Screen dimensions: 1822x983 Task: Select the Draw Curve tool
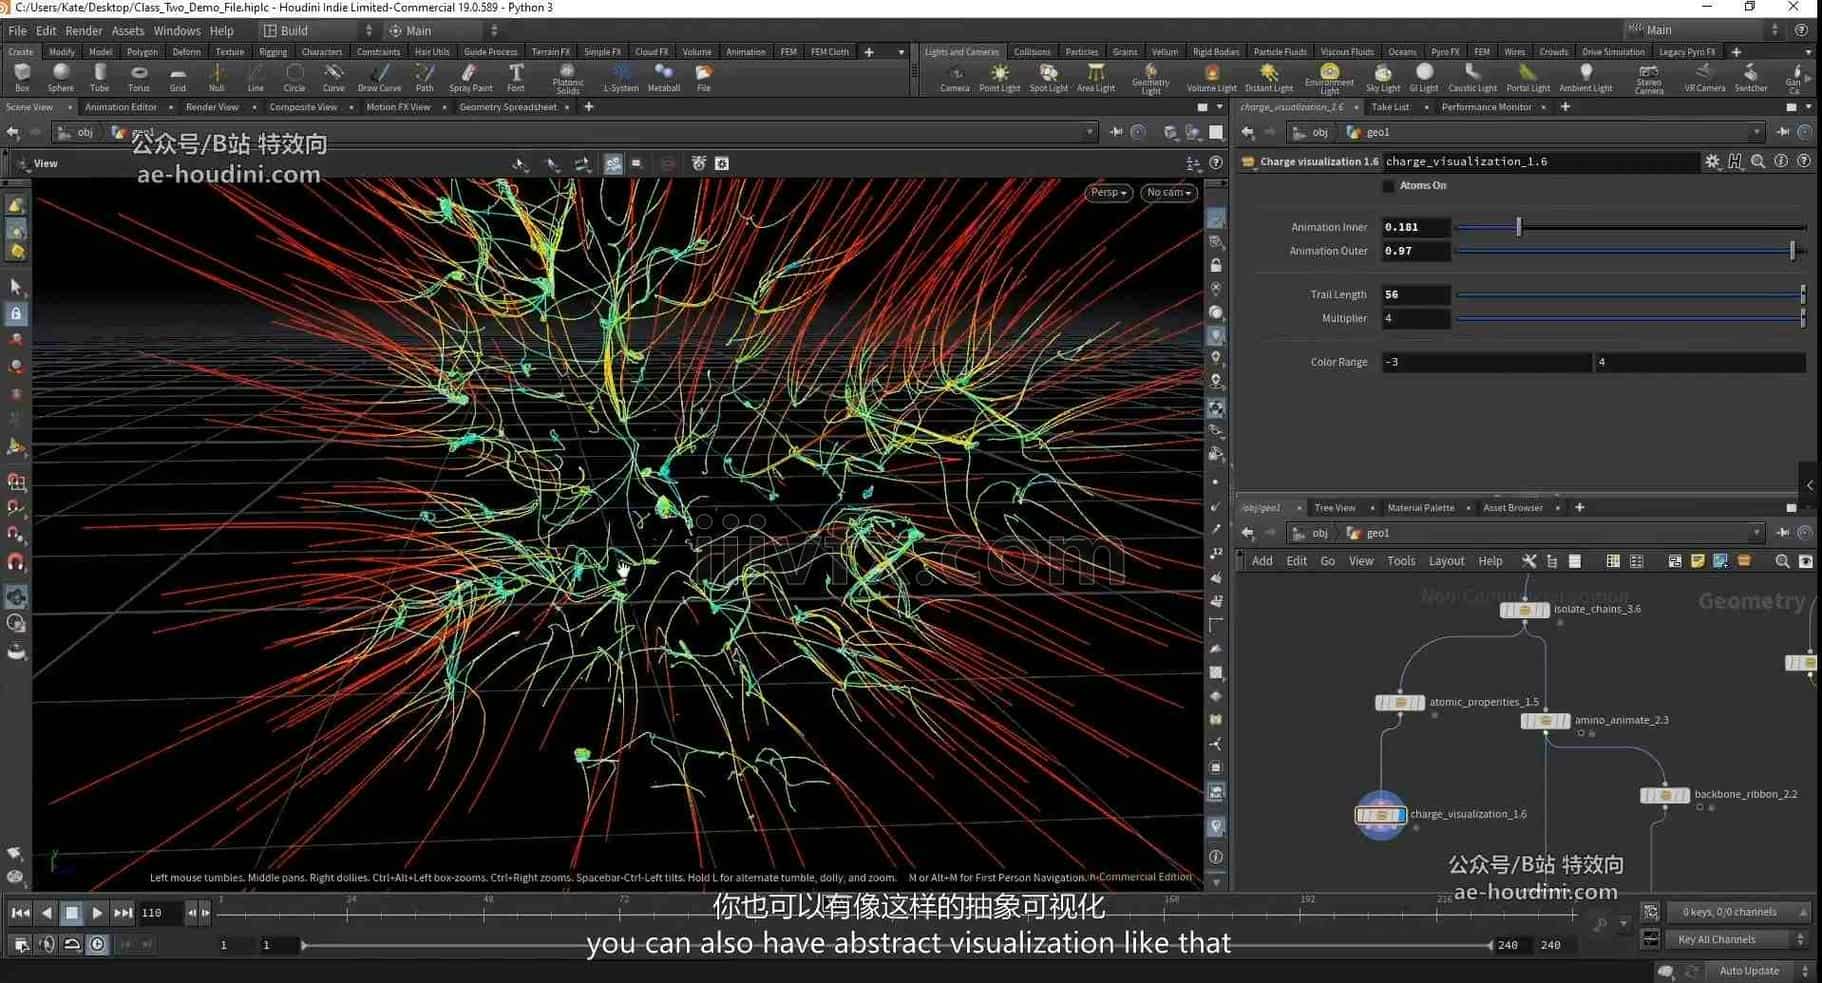379,78
